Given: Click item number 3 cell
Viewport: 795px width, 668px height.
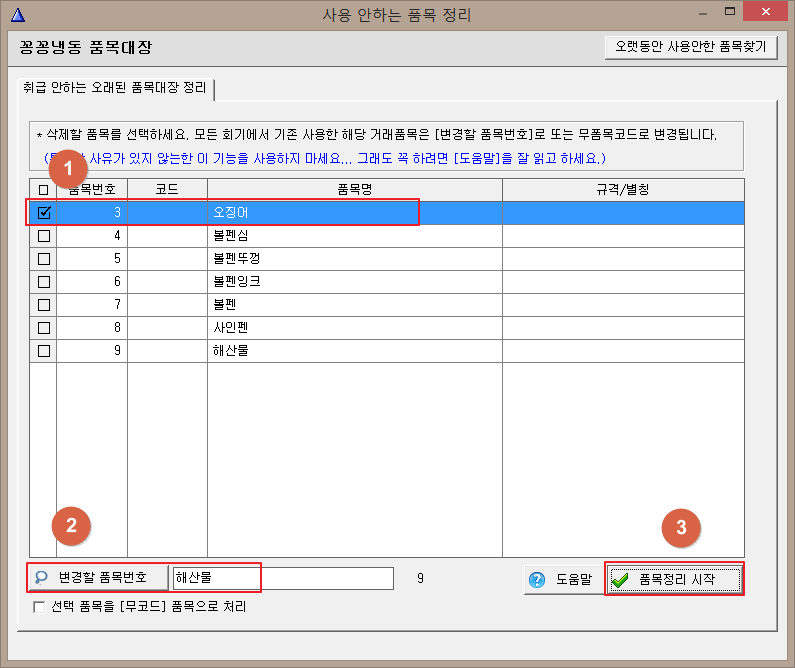Looking at the screenshot, I should [92, 212].
